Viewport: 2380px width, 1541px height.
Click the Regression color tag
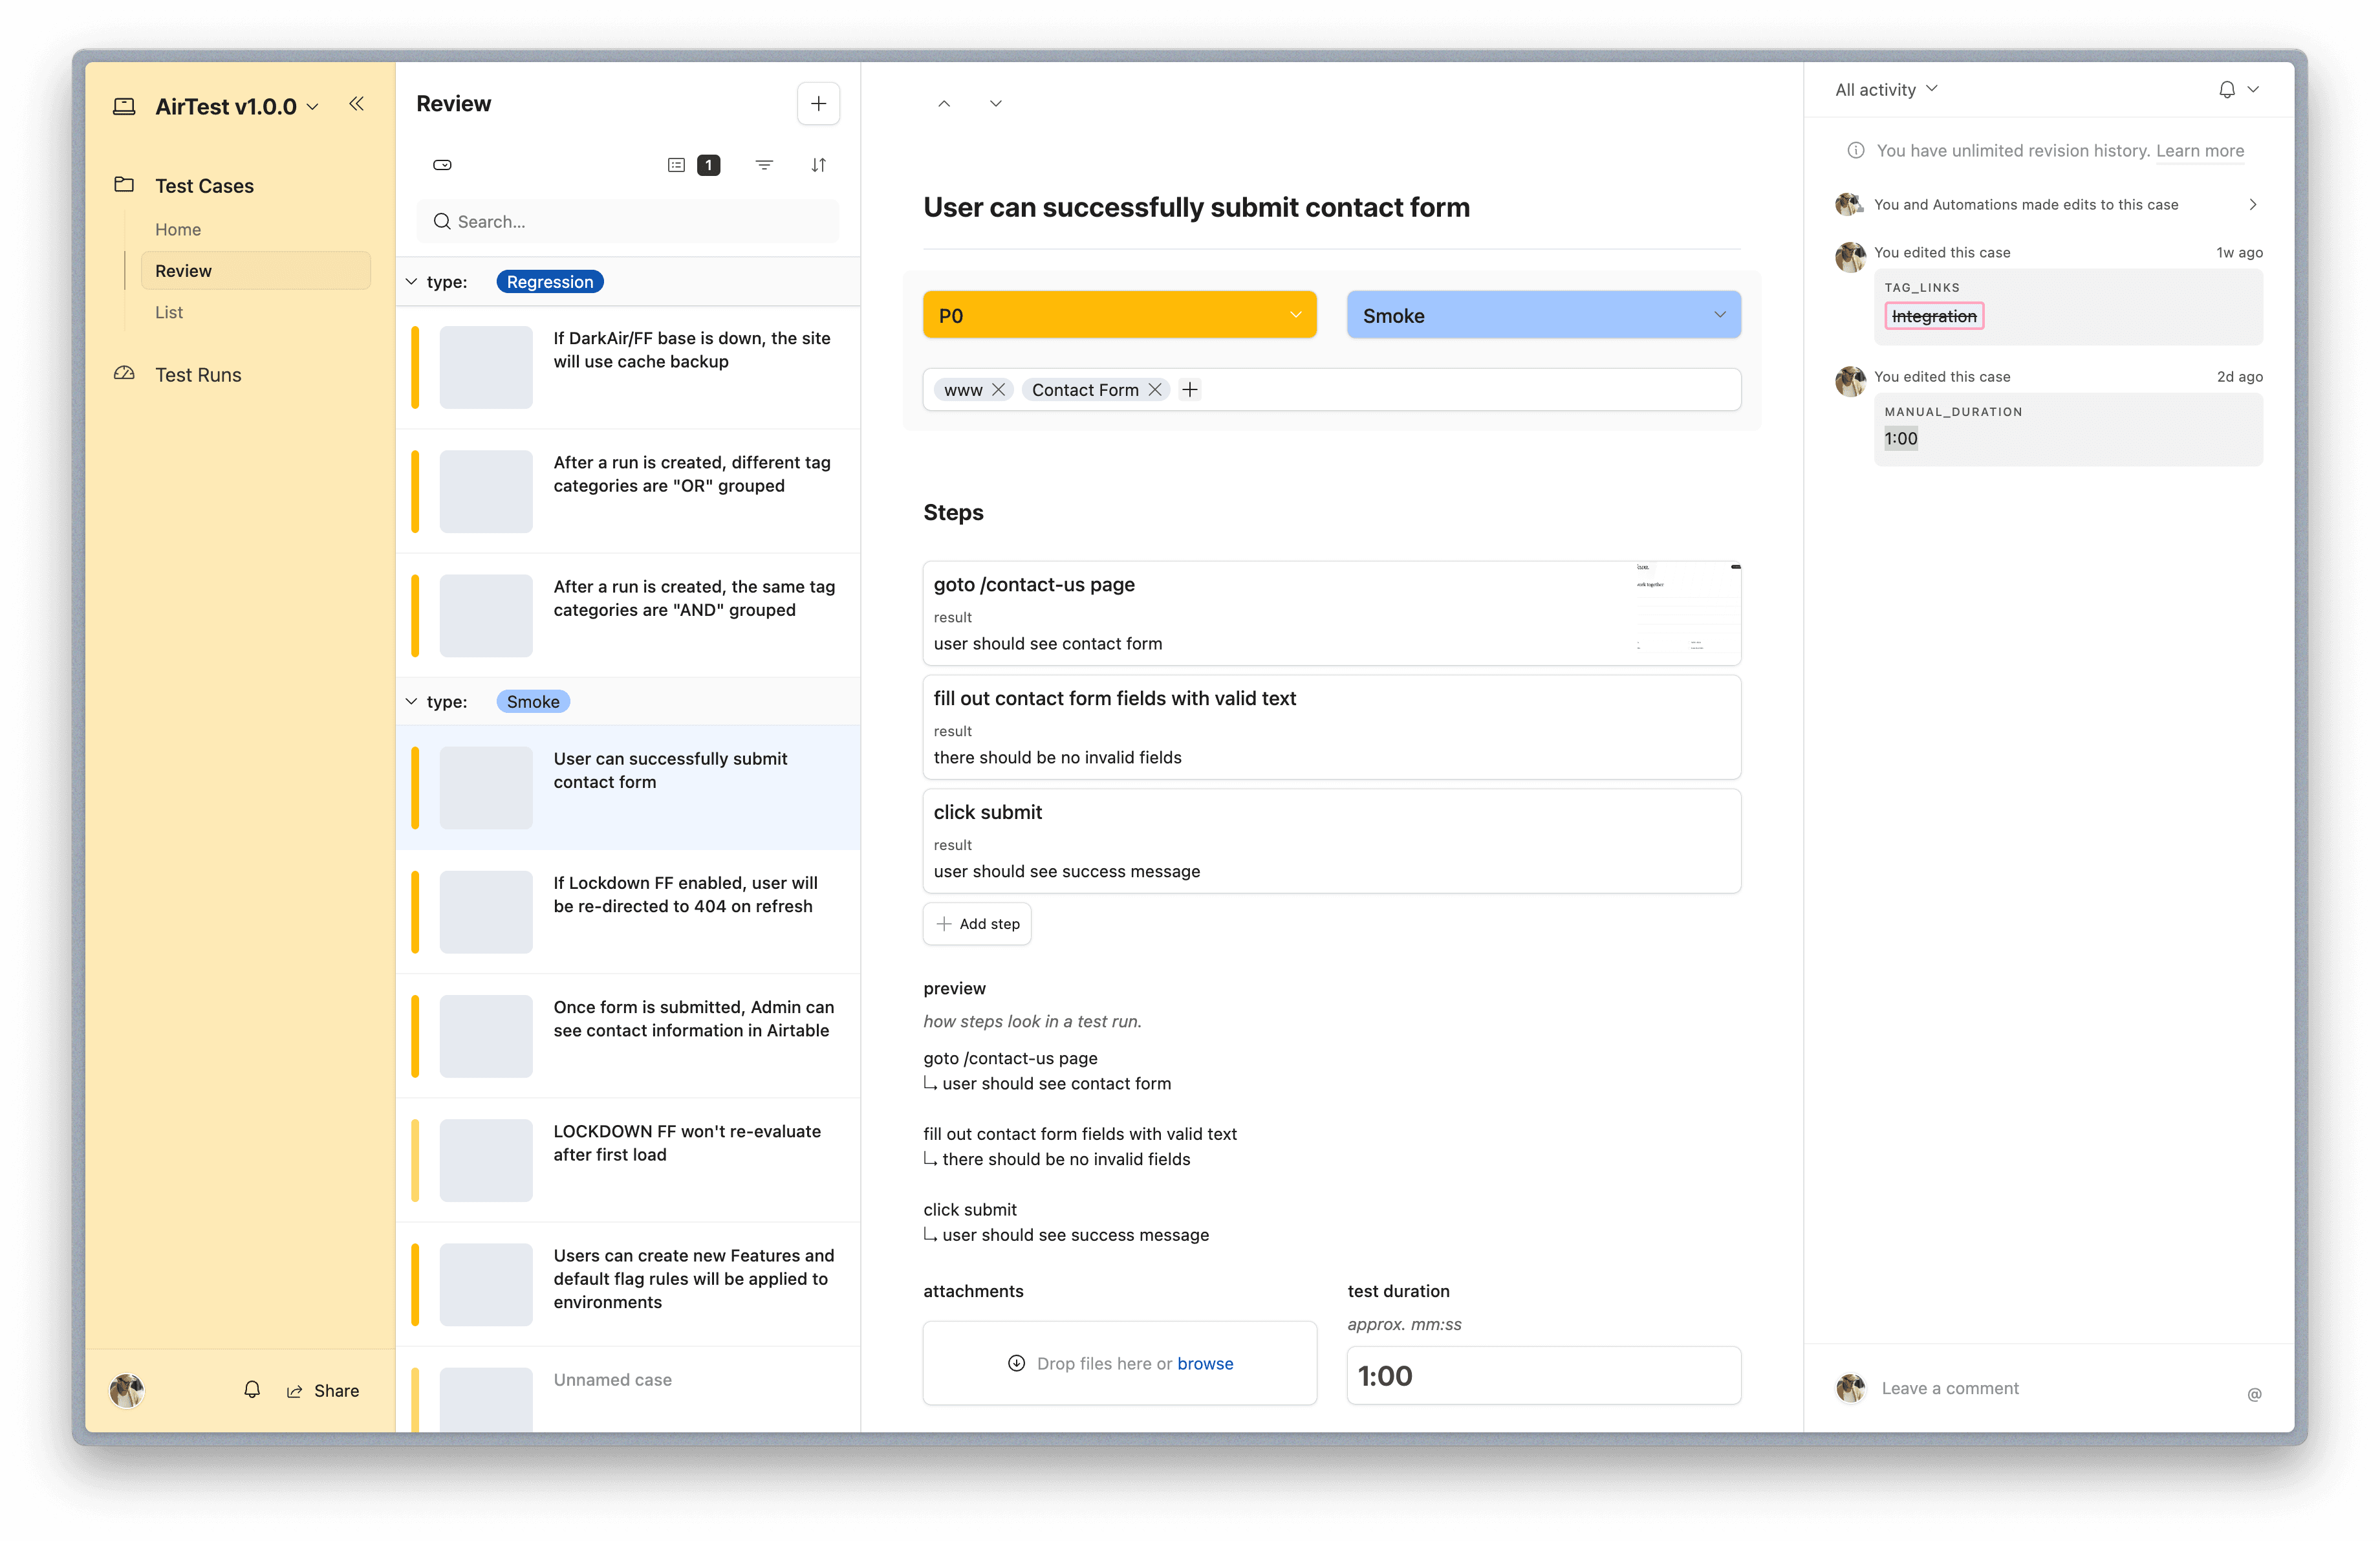549,282
